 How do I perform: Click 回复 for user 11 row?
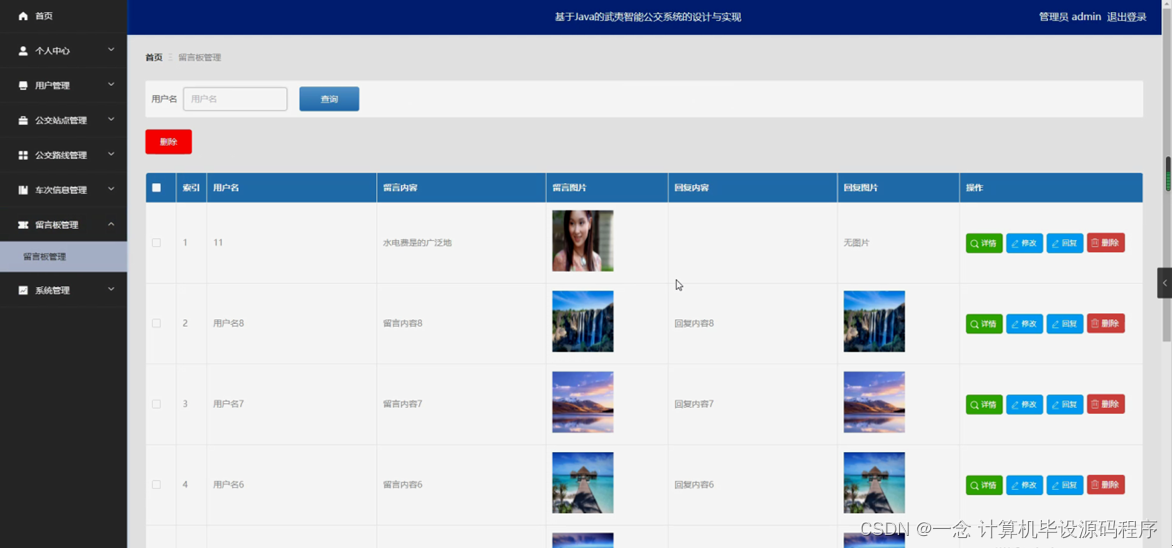coord(1065,243)
